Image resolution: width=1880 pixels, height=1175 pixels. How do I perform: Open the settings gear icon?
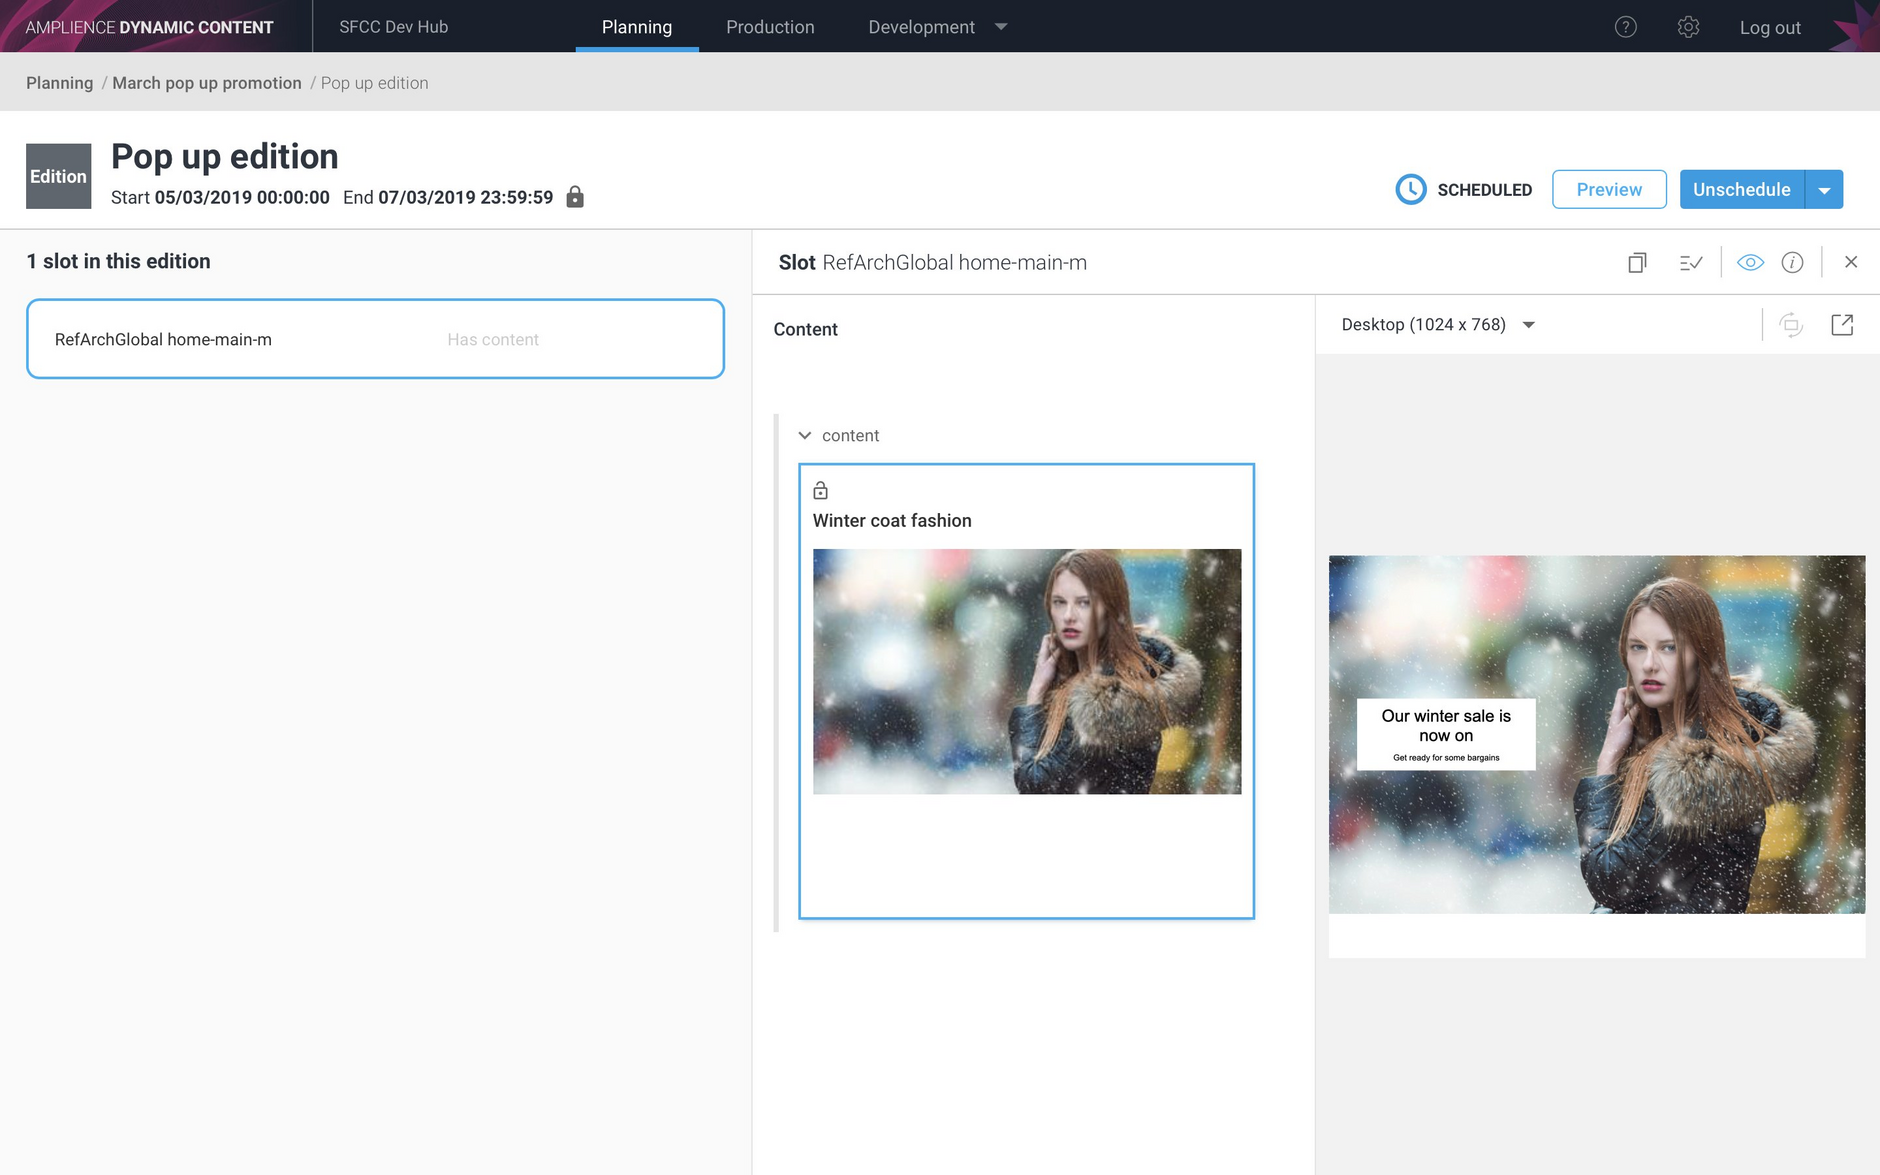pyautogui.click(x=1688, y=27)
